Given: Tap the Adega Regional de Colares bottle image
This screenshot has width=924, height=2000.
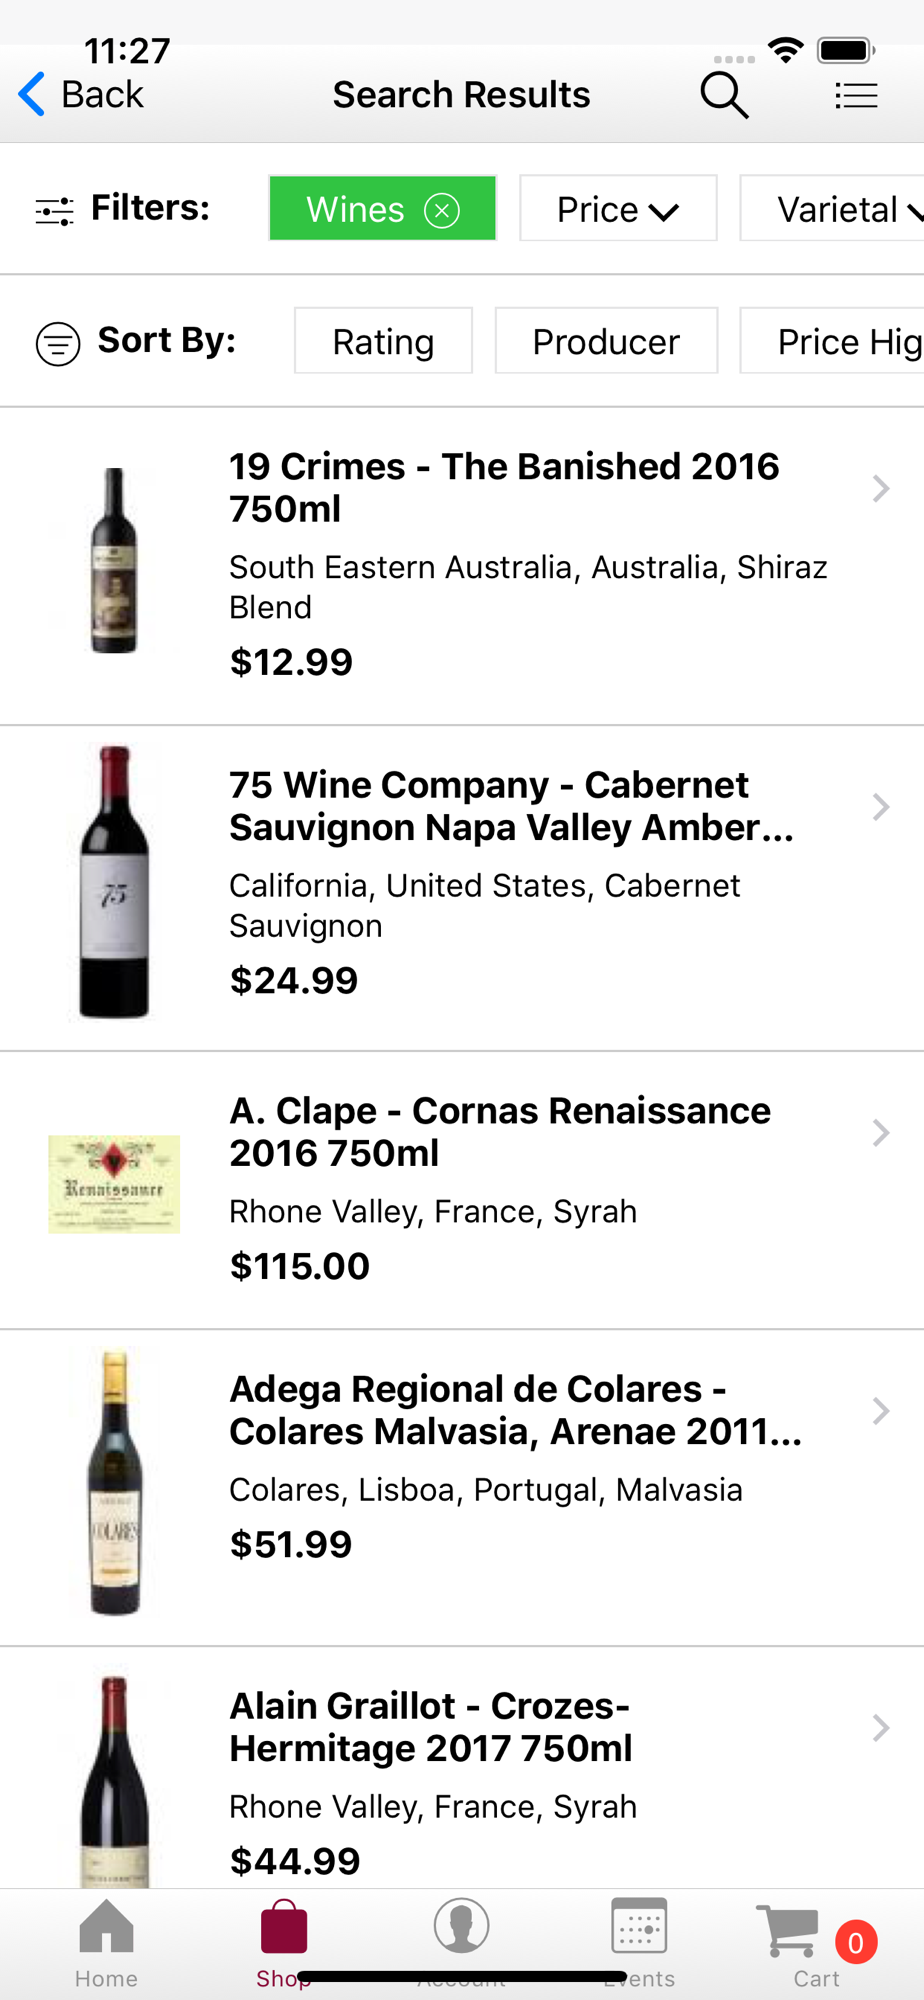Looking at the screenshot, I should point(114,1484).
